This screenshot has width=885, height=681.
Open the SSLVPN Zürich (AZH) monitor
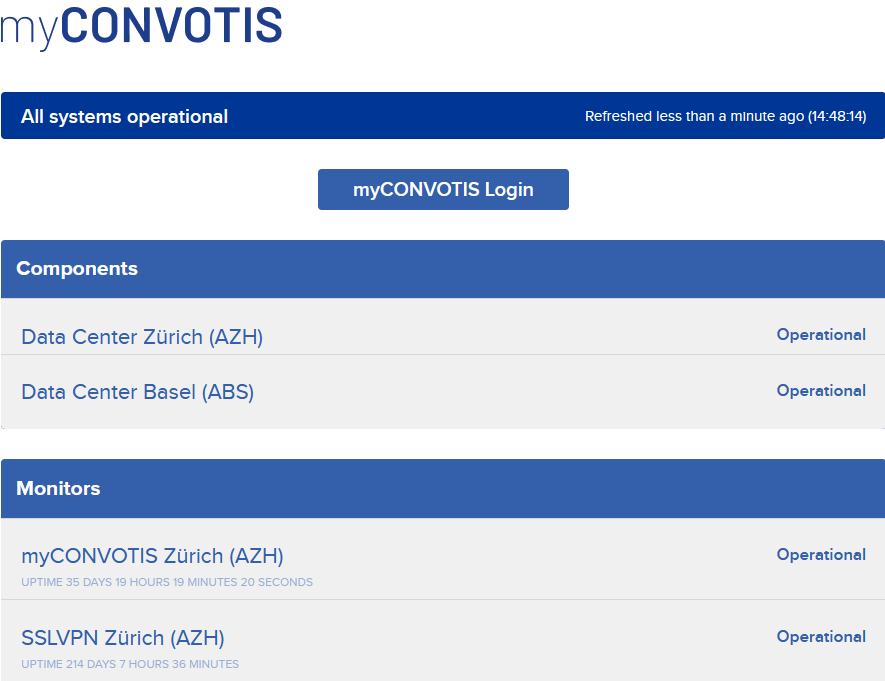122,638
